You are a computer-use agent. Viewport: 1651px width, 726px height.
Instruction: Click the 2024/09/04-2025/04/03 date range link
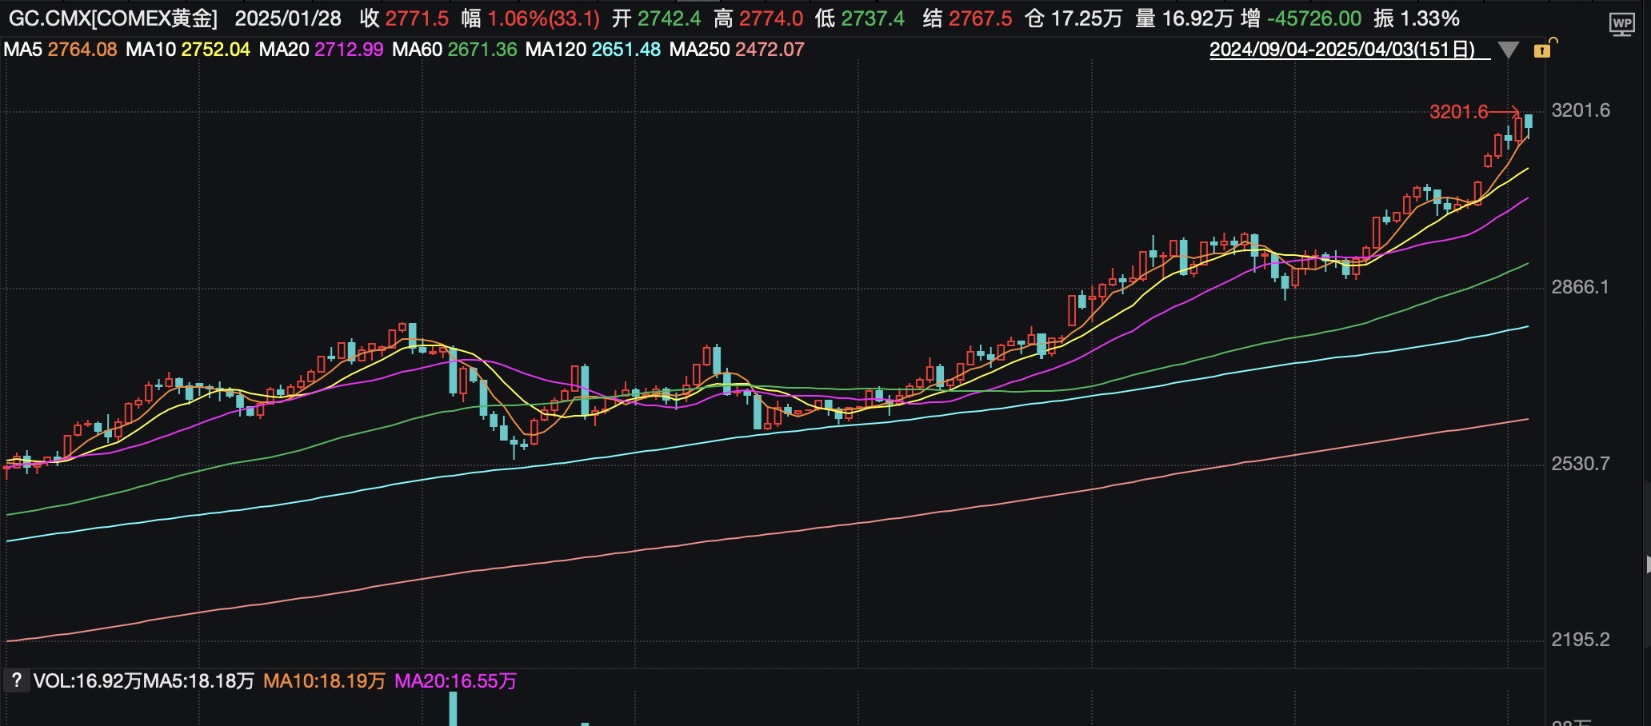point(1342,49)
